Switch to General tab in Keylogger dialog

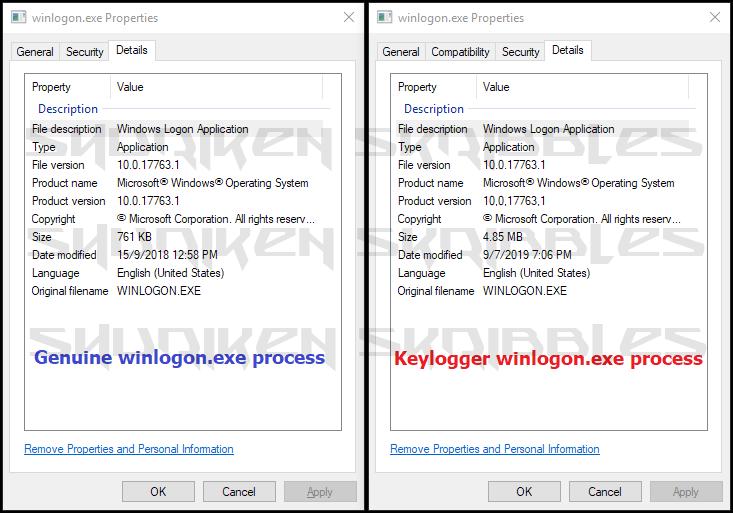click(x=401, y=52)
